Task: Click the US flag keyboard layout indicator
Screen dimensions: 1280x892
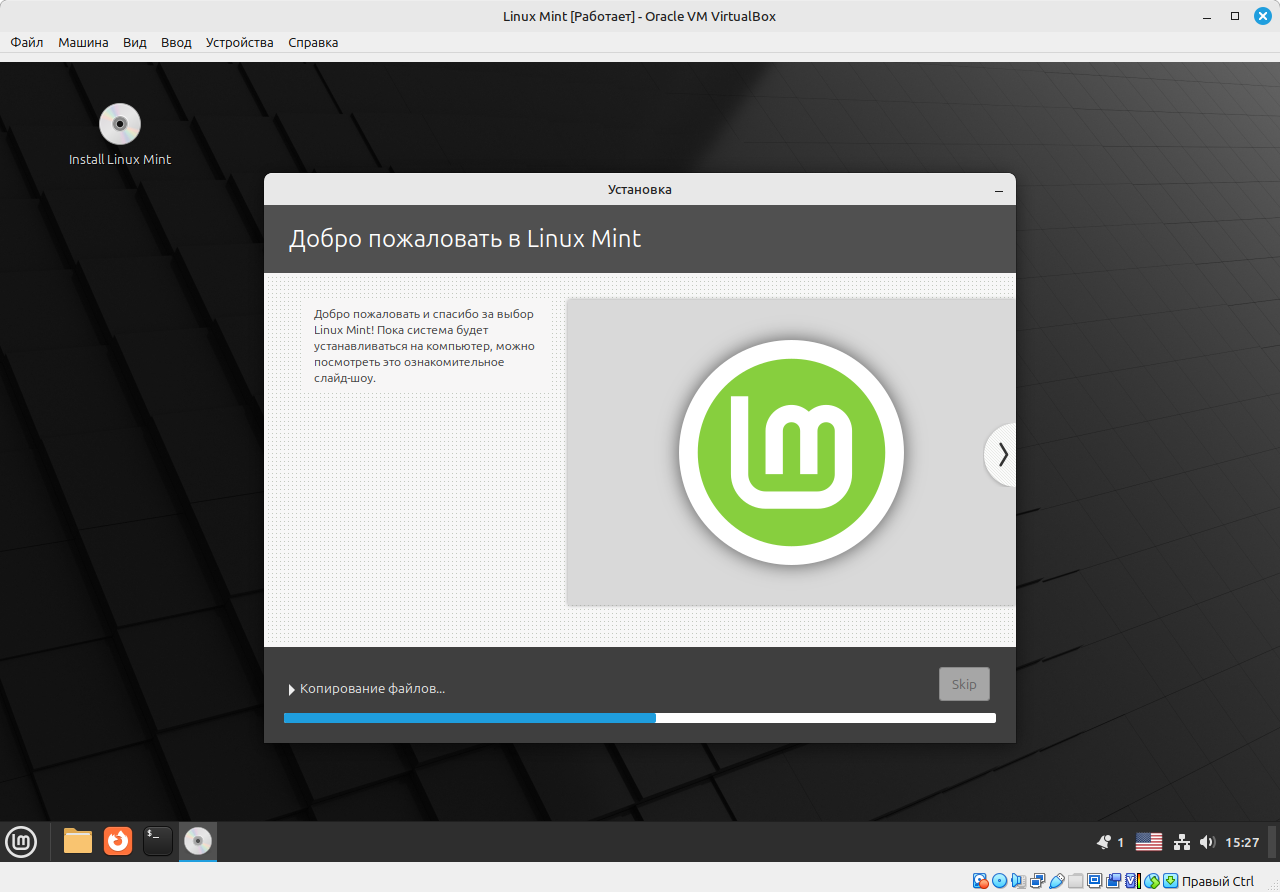Action: (x=1149, y=842)
